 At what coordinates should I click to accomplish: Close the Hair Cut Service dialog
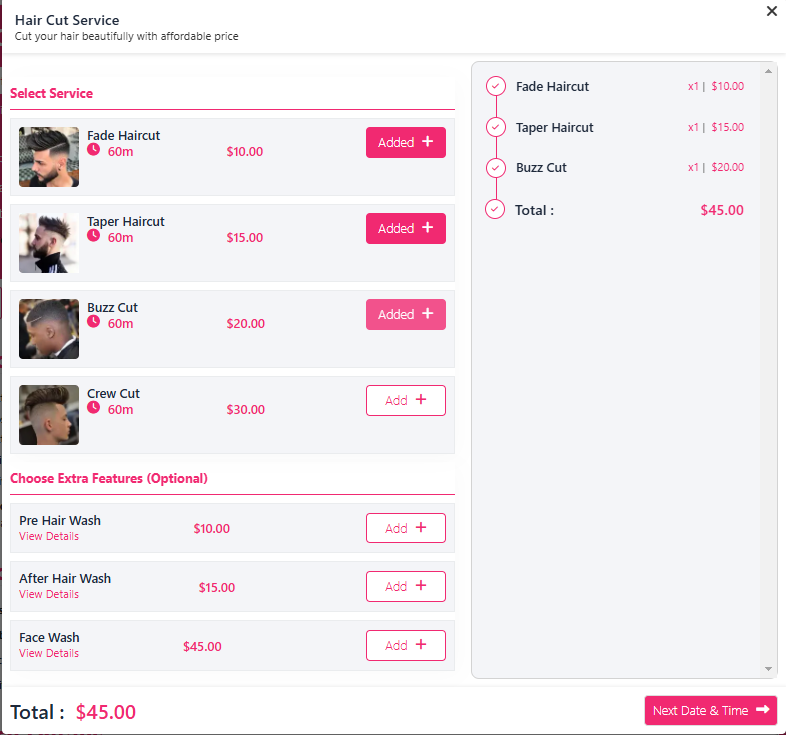(x=771, y=11)
